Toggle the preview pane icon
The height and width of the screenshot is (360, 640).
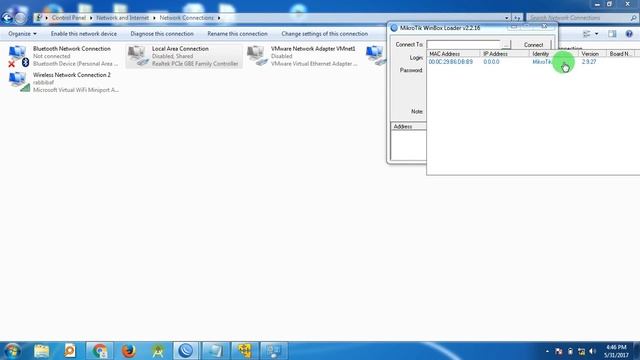coord(612,34)
